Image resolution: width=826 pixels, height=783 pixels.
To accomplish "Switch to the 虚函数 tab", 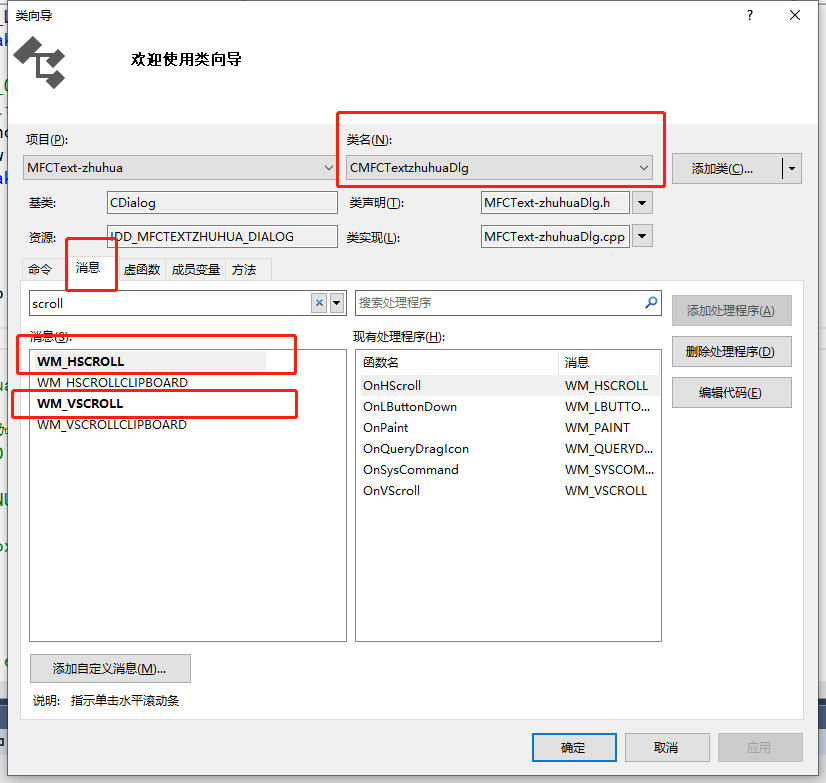I will 140,269.
